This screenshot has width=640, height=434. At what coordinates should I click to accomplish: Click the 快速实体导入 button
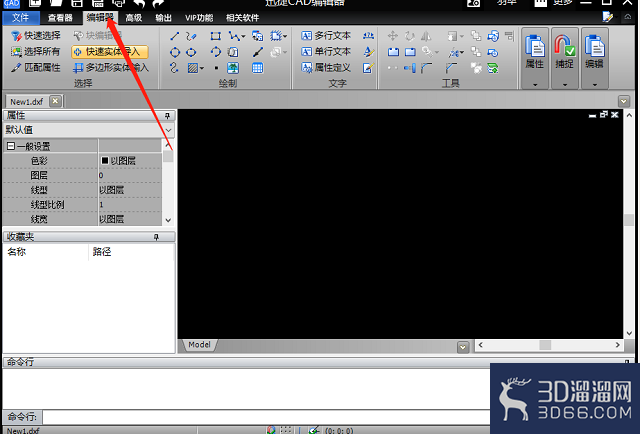tap(110, 51)
